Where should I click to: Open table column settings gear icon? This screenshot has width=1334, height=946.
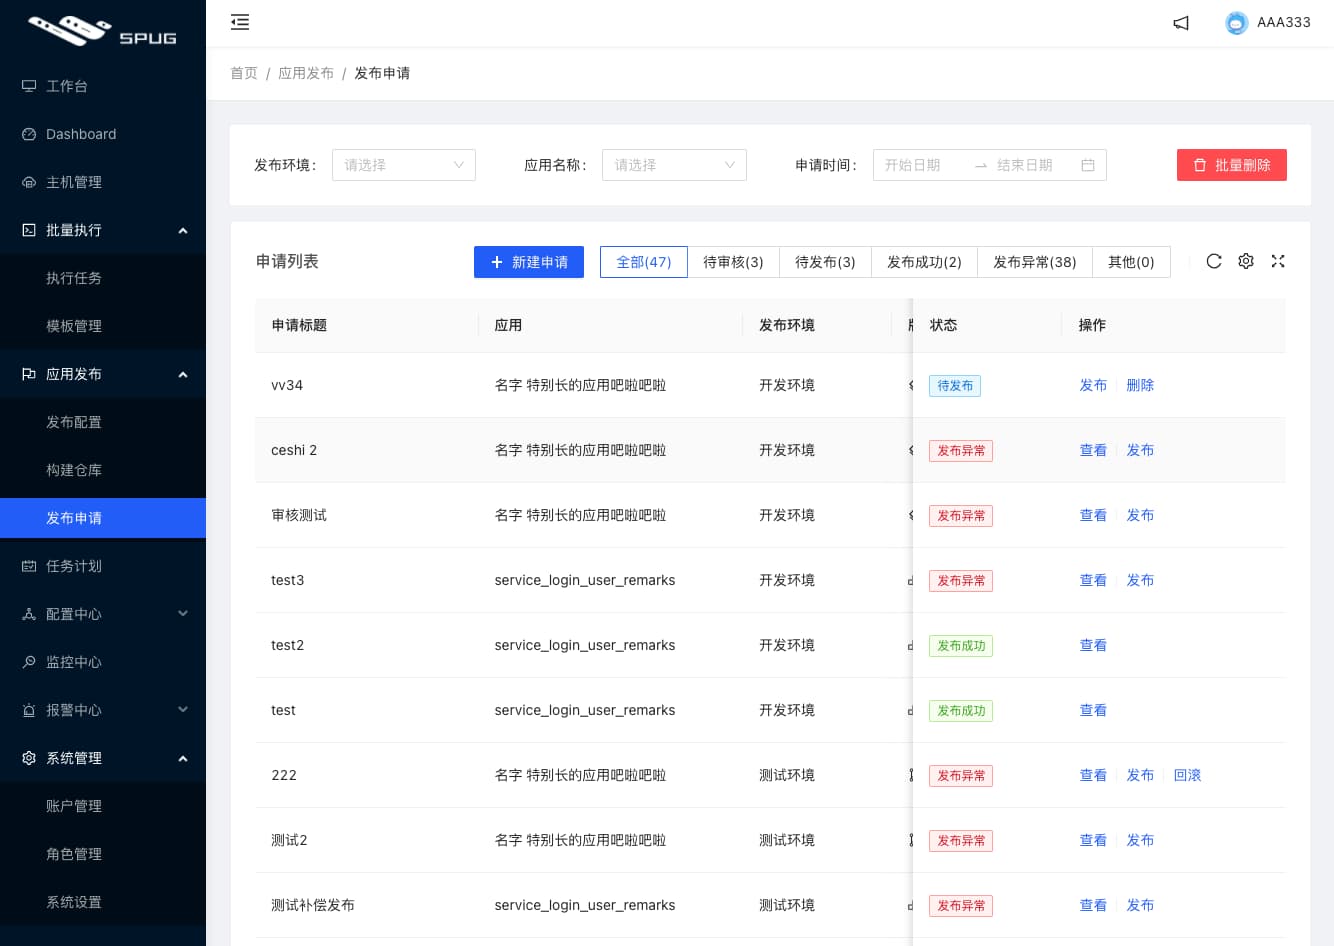click(x=1246, y=261)
